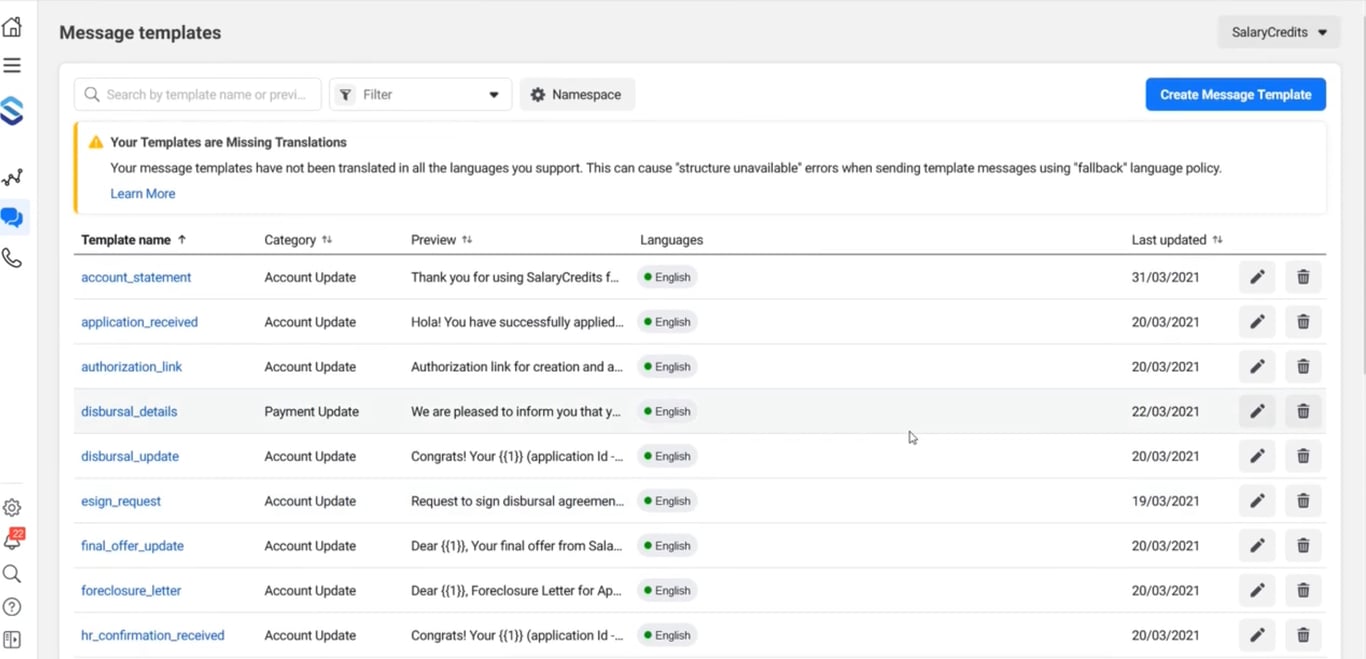Click the home icon in the sidebar
This screenshot has height=659, width=1366.
point(12,27)
